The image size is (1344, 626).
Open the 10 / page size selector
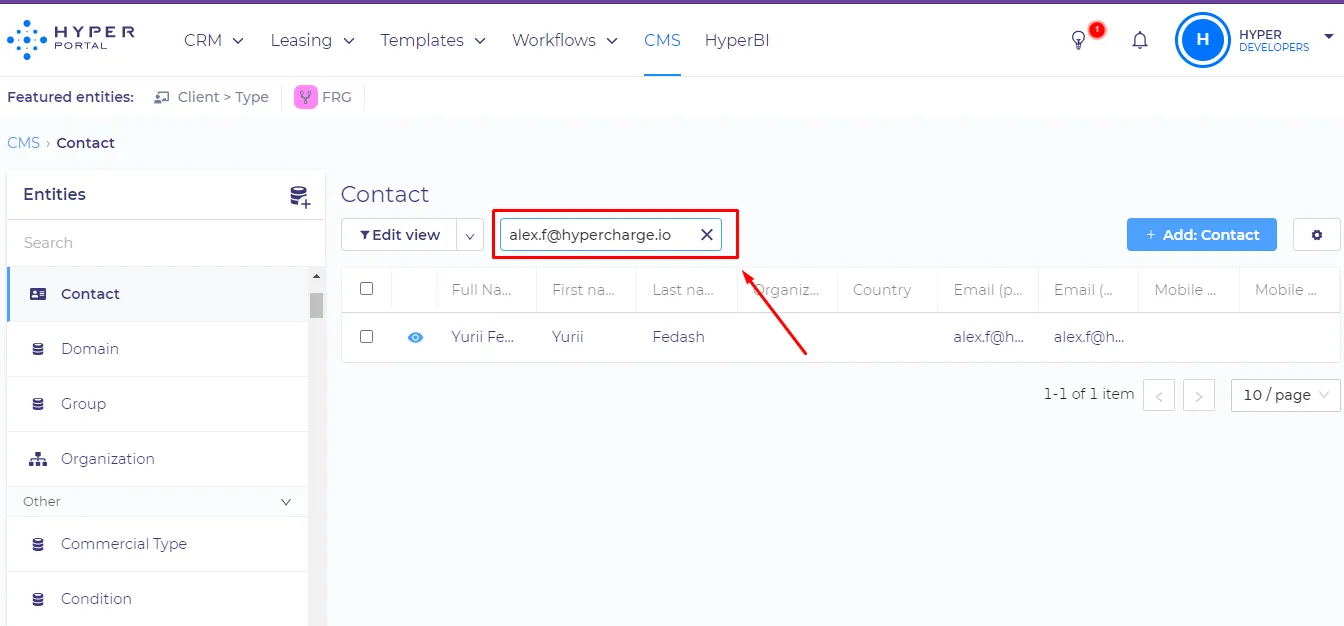1285,395
